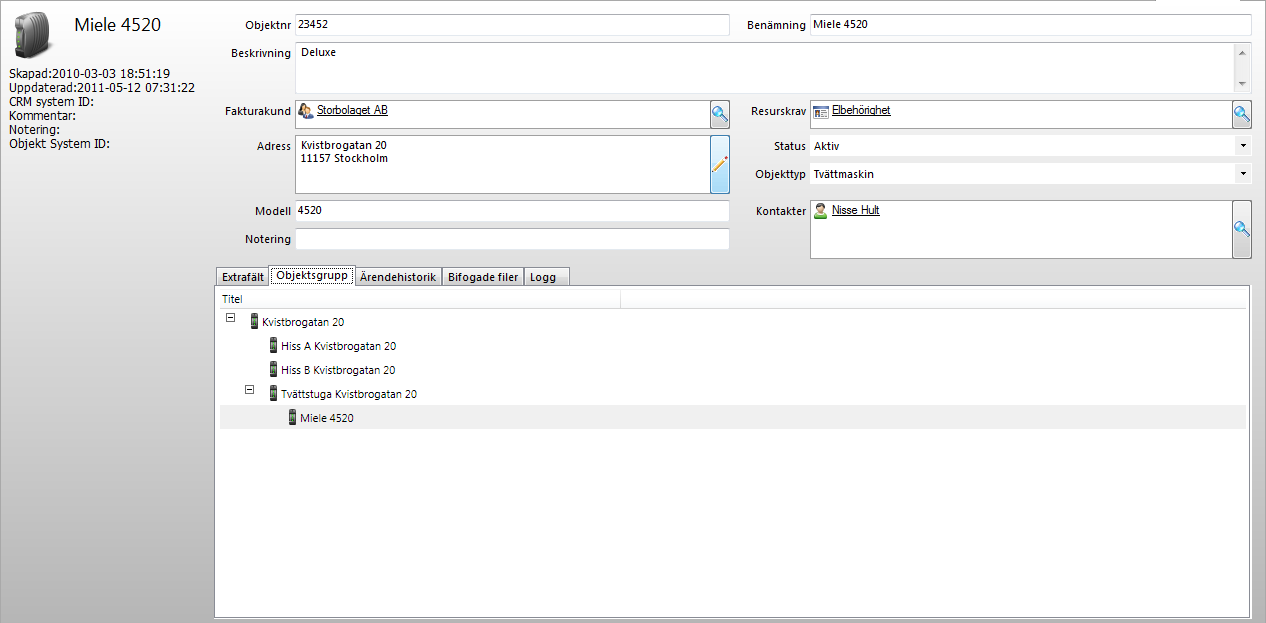Viewport: 1266px width, 623px height.
Task: Open the Resurskrav search magnifier
Action: click(1241, 115)
